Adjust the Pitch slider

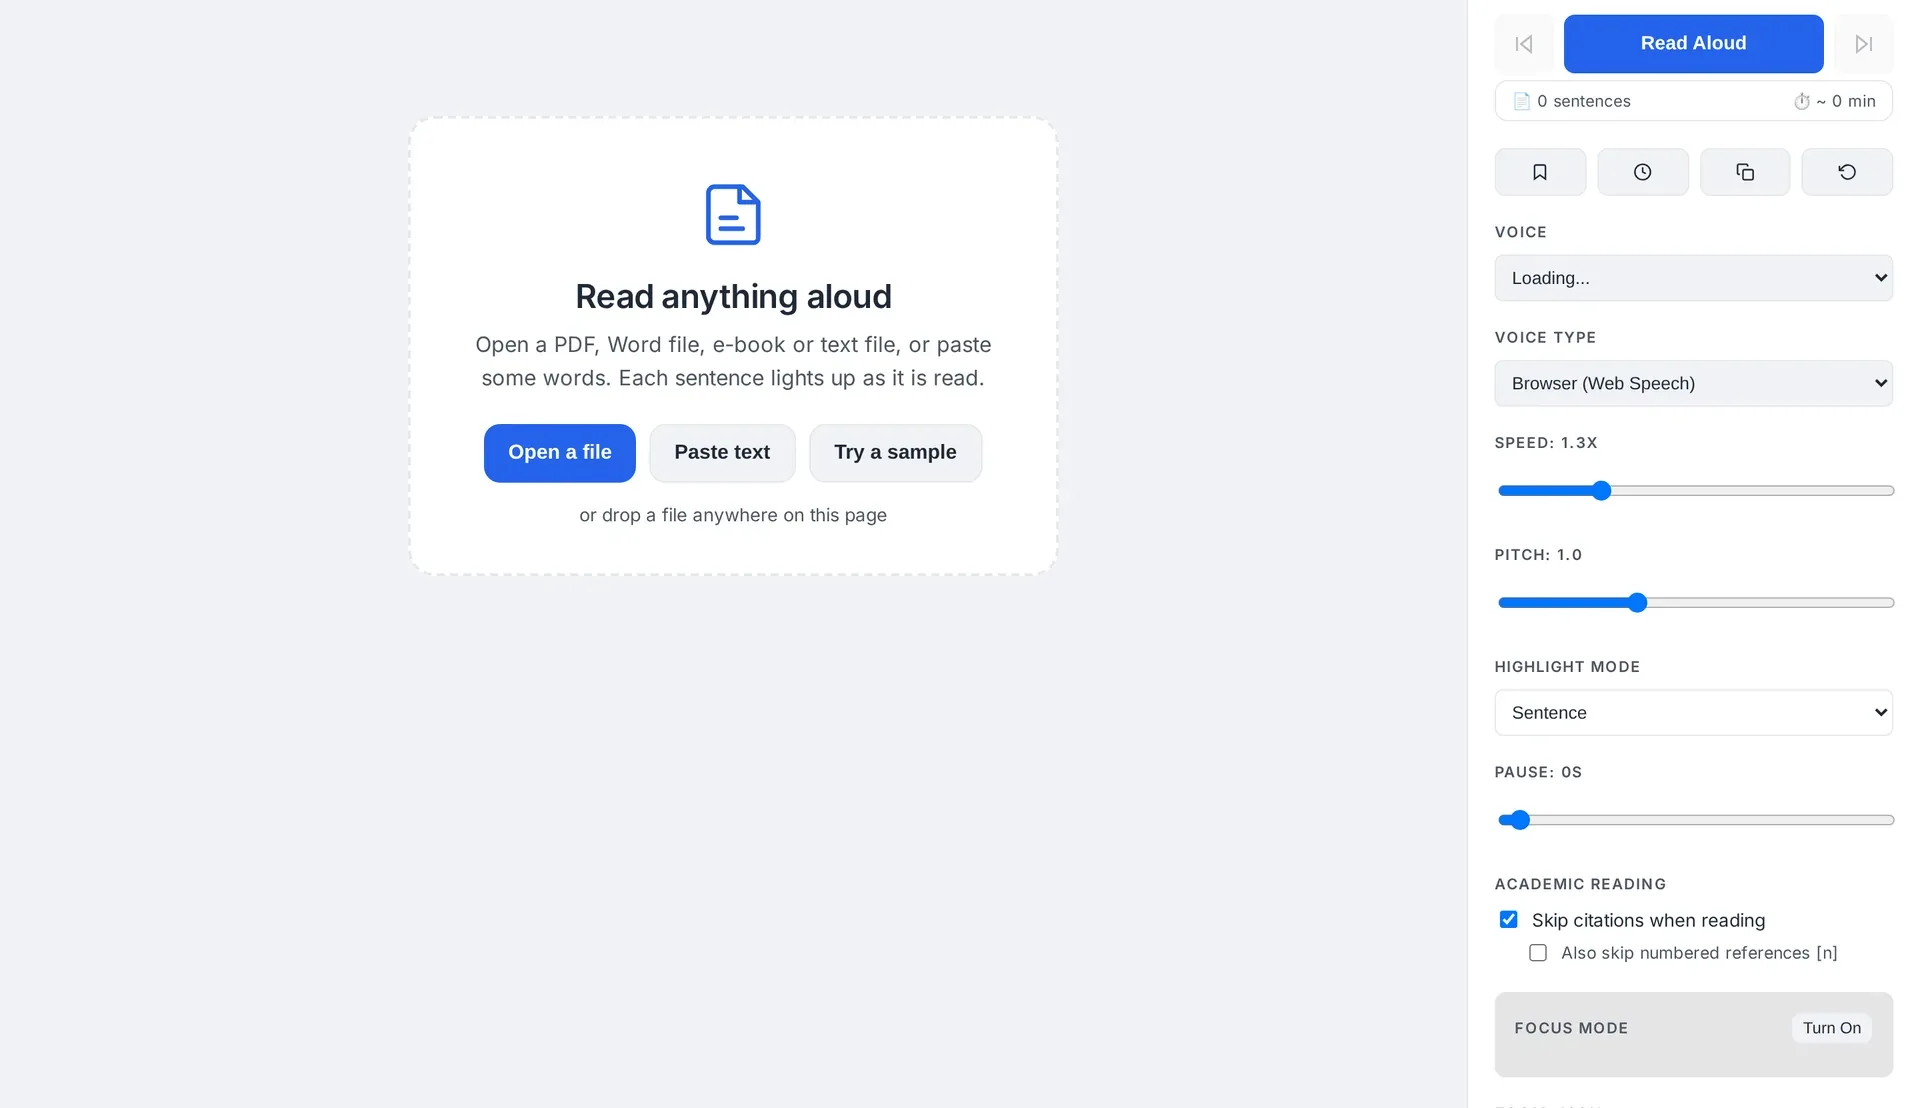pos(1696,603)
